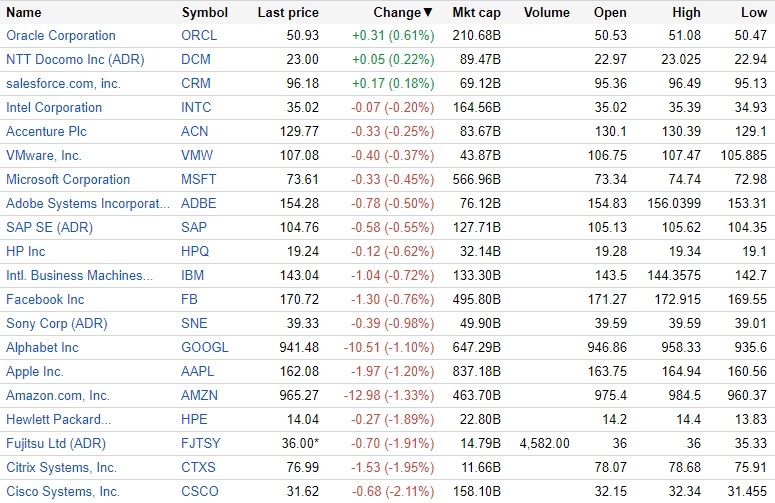Viewport: 775px width, 503px height.
Task: Sort table by the Change column arrow
Action: click(x=429, y=13)
